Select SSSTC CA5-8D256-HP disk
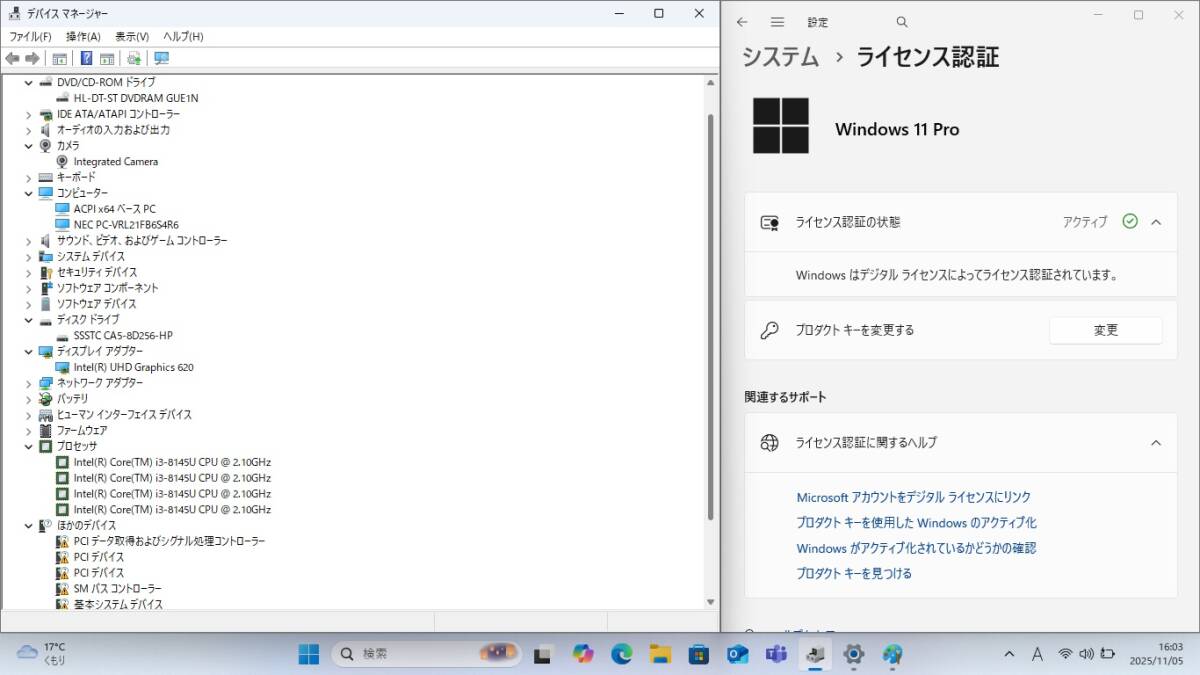 click(123, 335)
